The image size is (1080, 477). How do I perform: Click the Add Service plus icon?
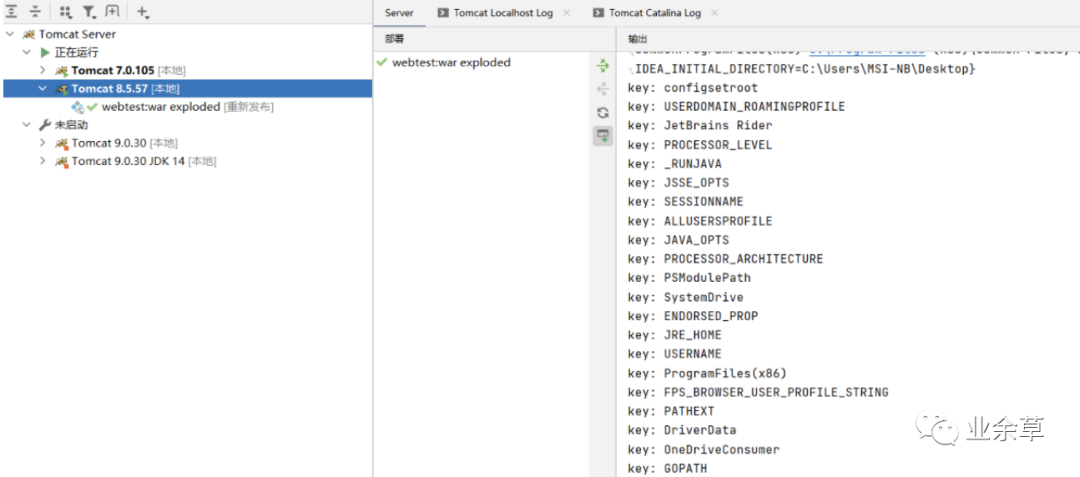143,12
